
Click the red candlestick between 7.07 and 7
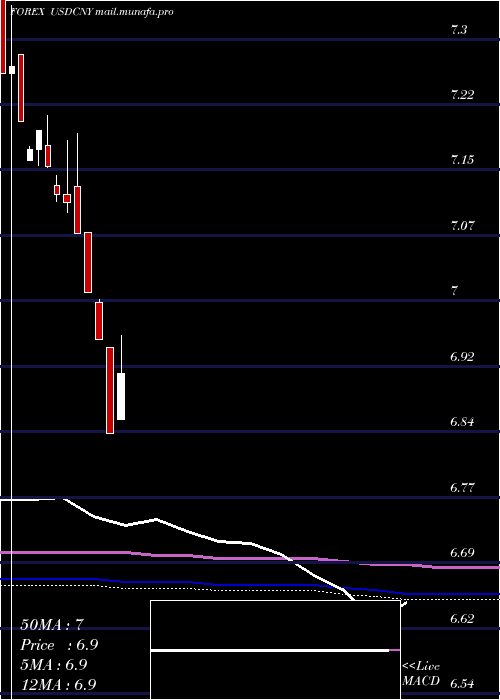pyautogui.click(x=88, y=262)
